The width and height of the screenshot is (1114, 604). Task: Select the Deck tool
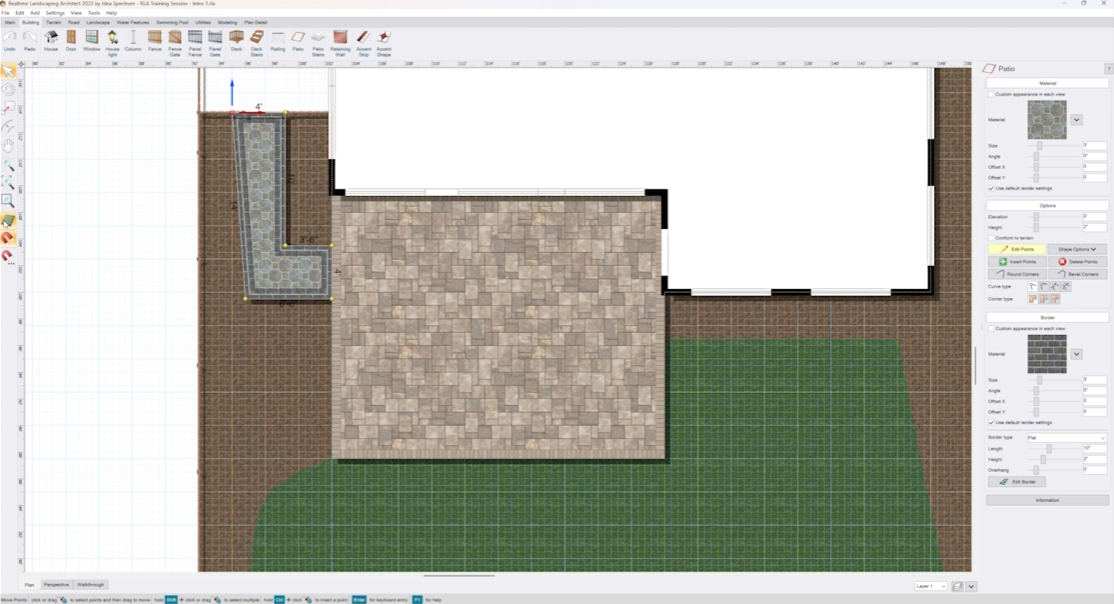tap(237, 41)
